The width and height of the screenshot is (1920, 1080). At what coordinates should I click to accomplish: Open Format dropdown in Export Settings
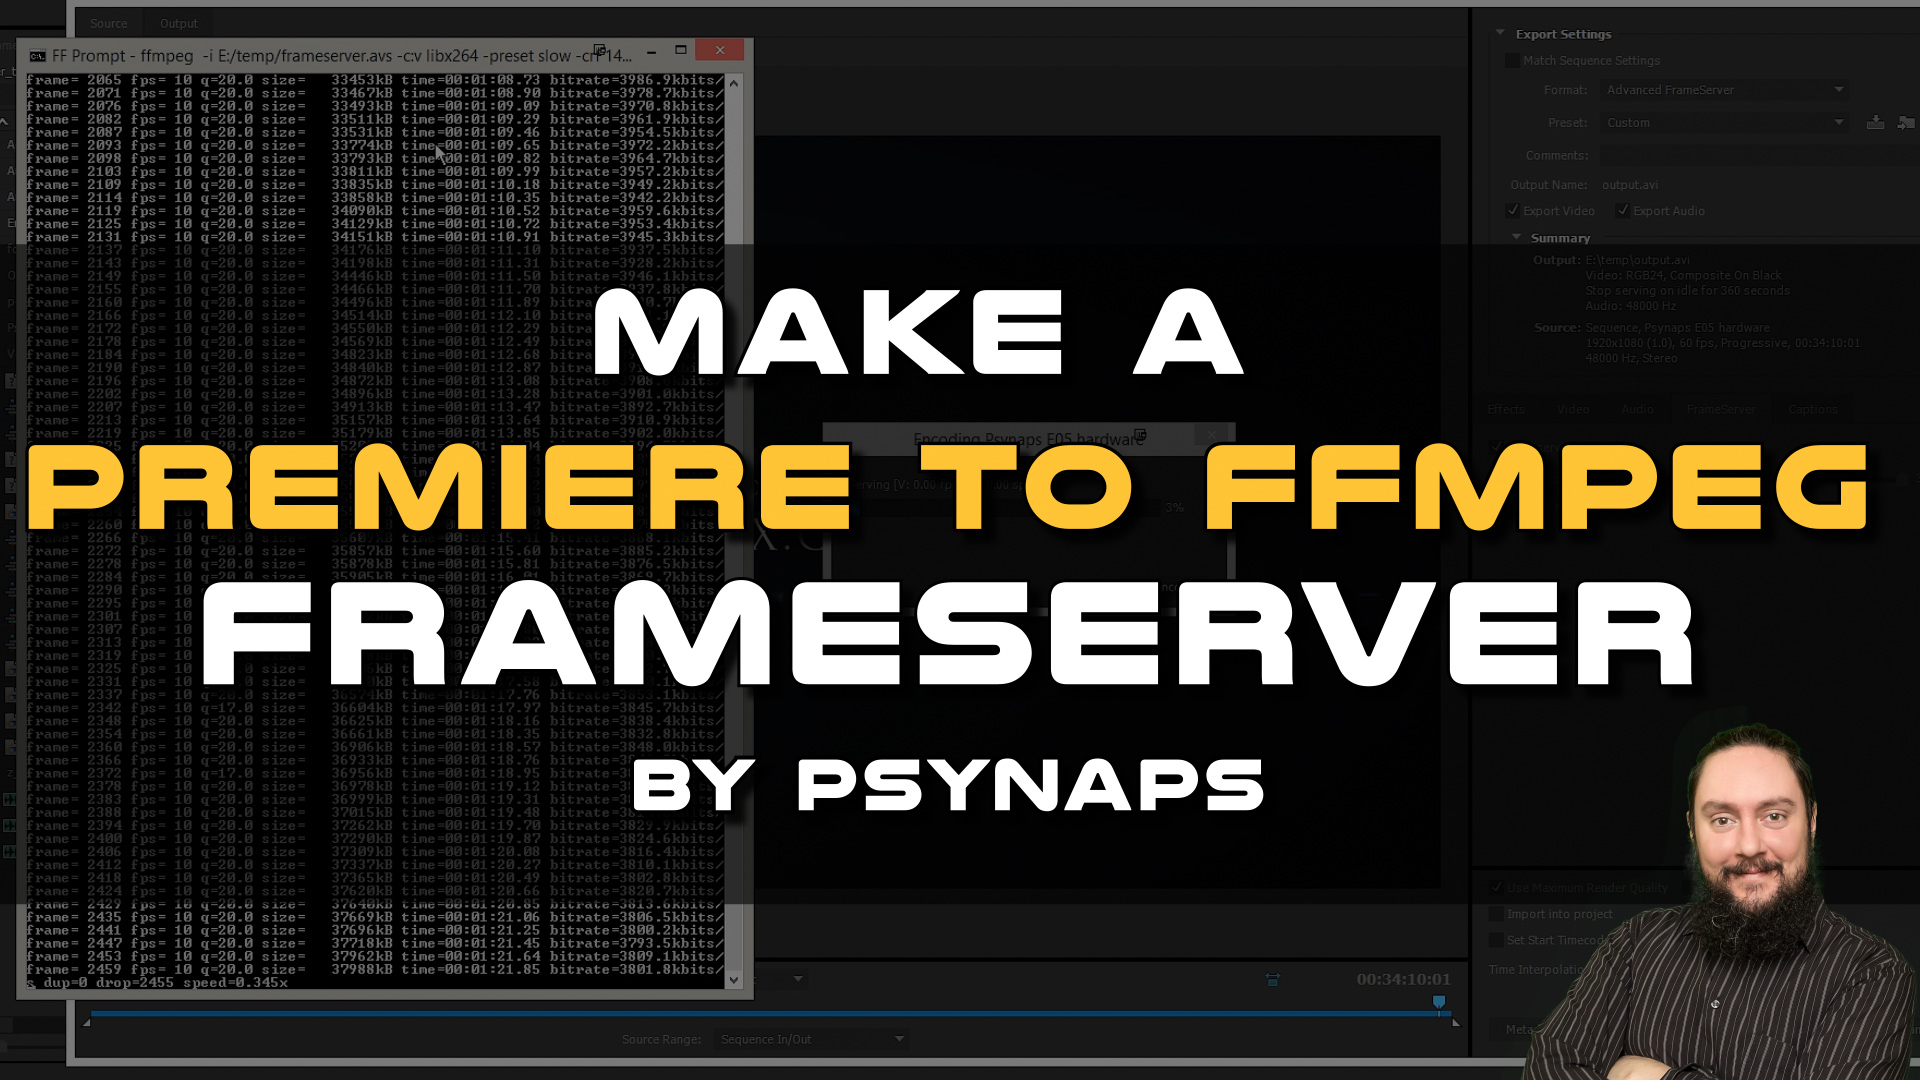(1724, 90)
